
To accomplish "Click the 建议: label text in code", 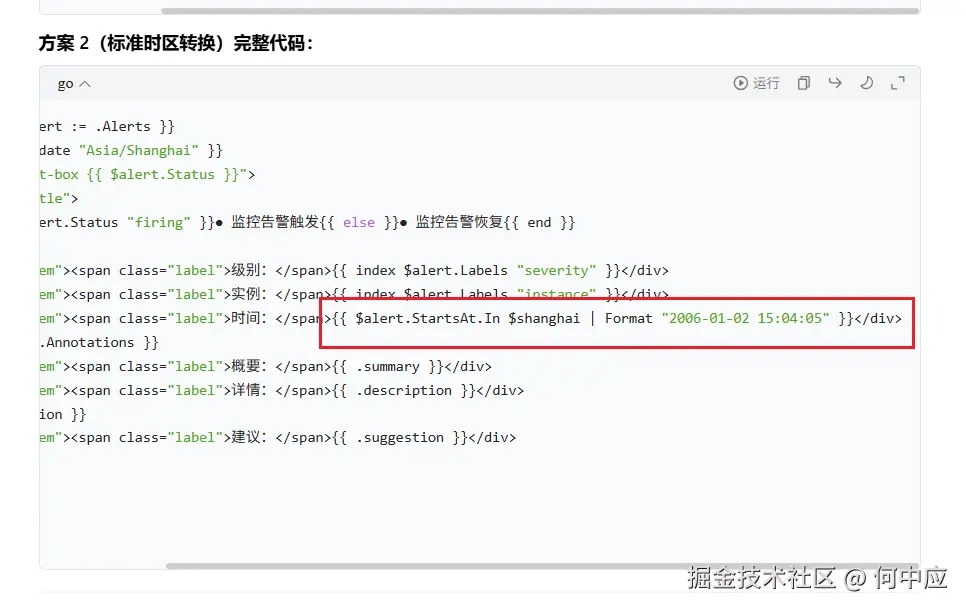I will pos(249,437).
